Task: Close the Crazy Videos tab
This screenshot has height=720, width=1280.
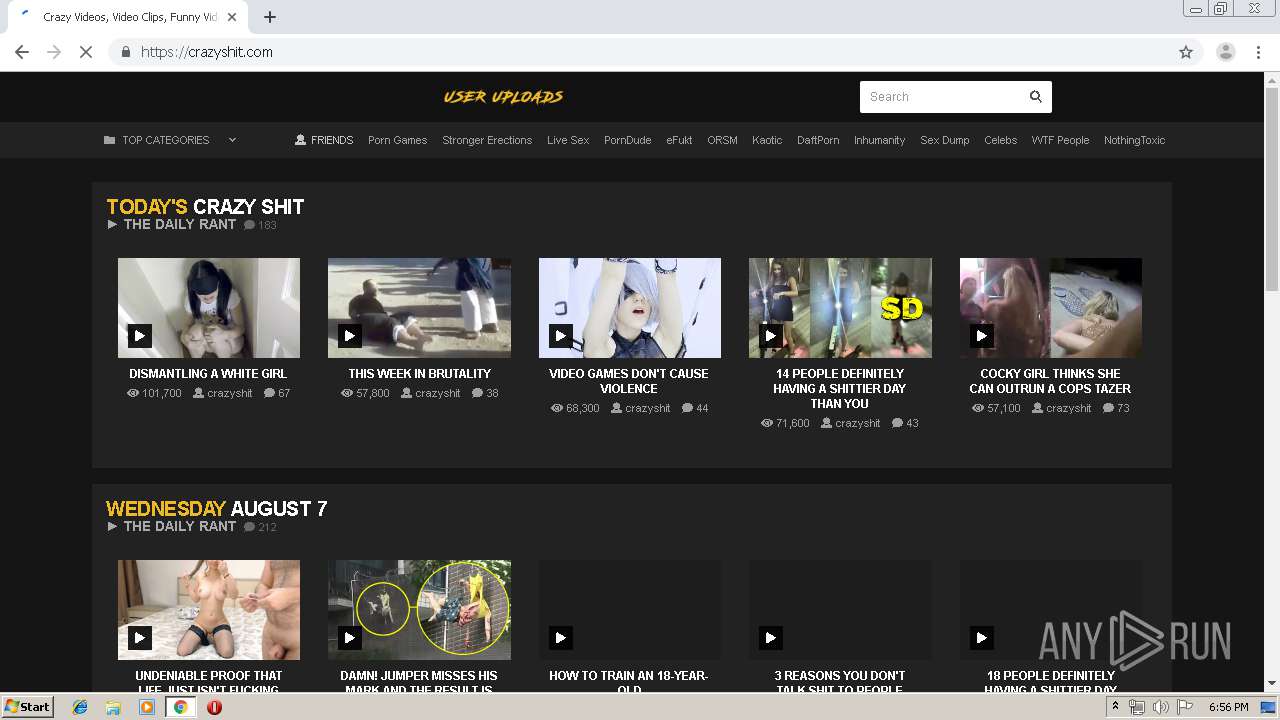Action: 233,17
